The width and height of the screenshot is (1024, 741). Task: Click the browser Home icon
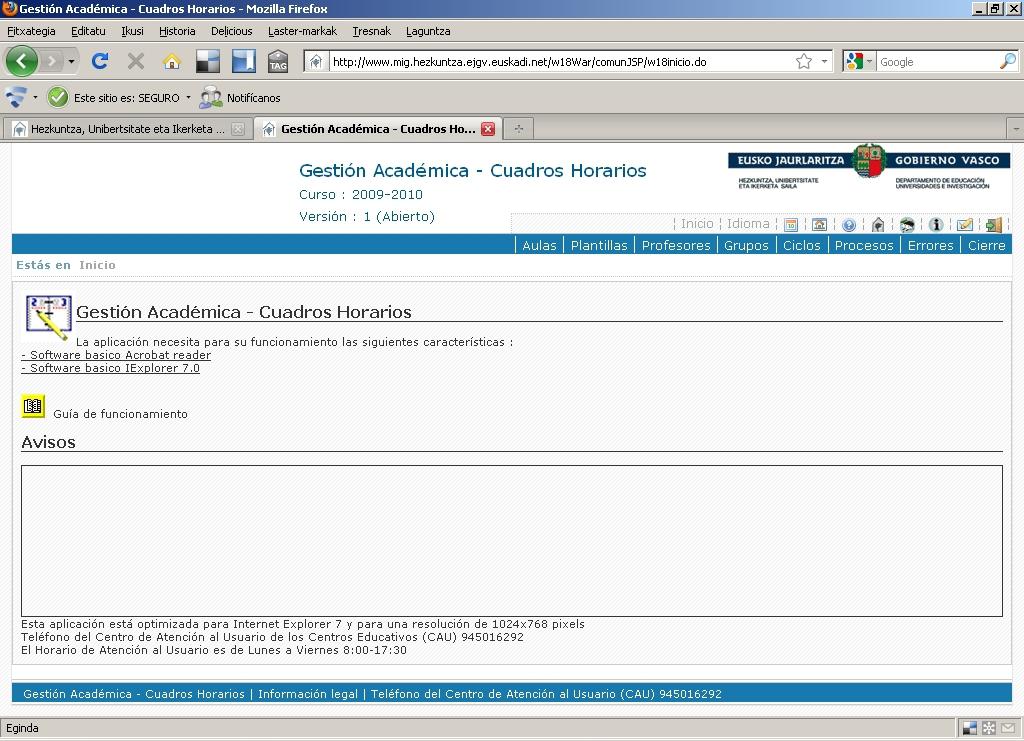pos(172,62)
